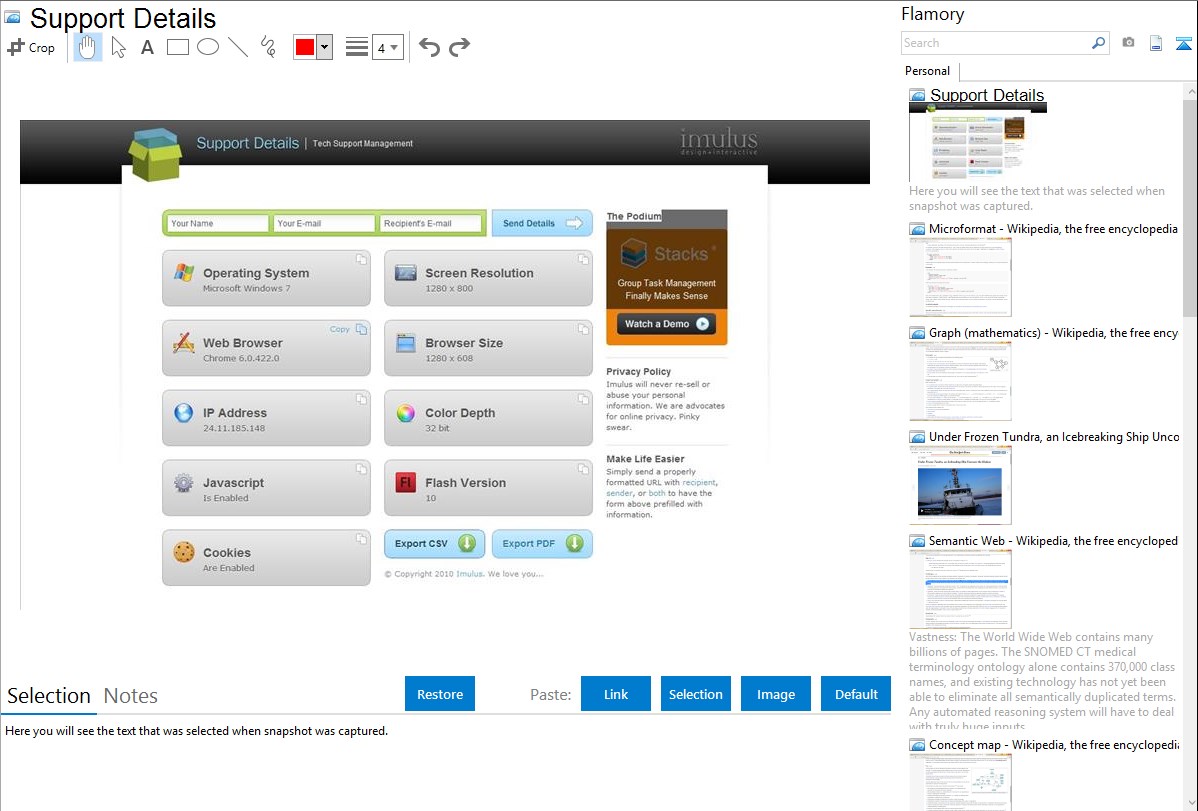The image size is (1198, 811).
Task: Open the Selection tab
Action: pos(48,696)
